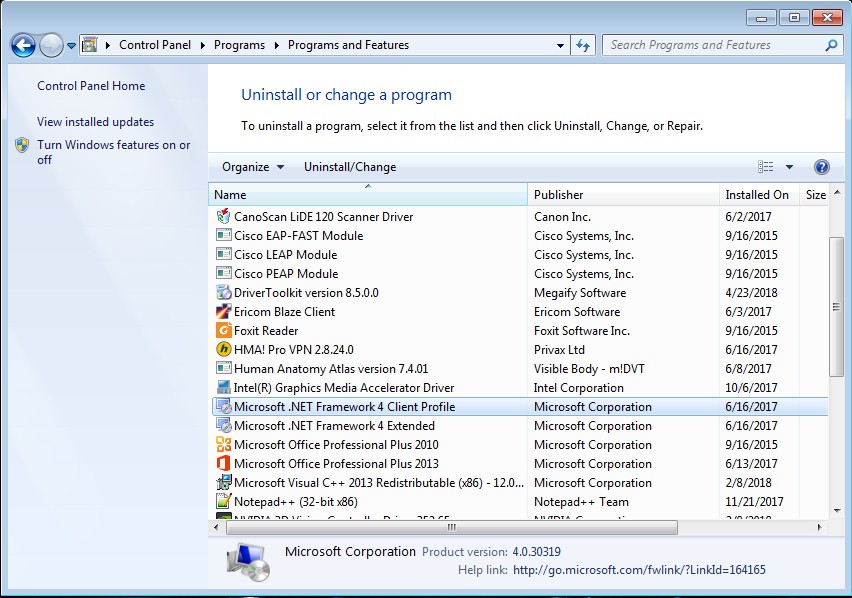Click Uninstall/Change button
This screenshot has height=598, width=852.
tap(350, 167)
